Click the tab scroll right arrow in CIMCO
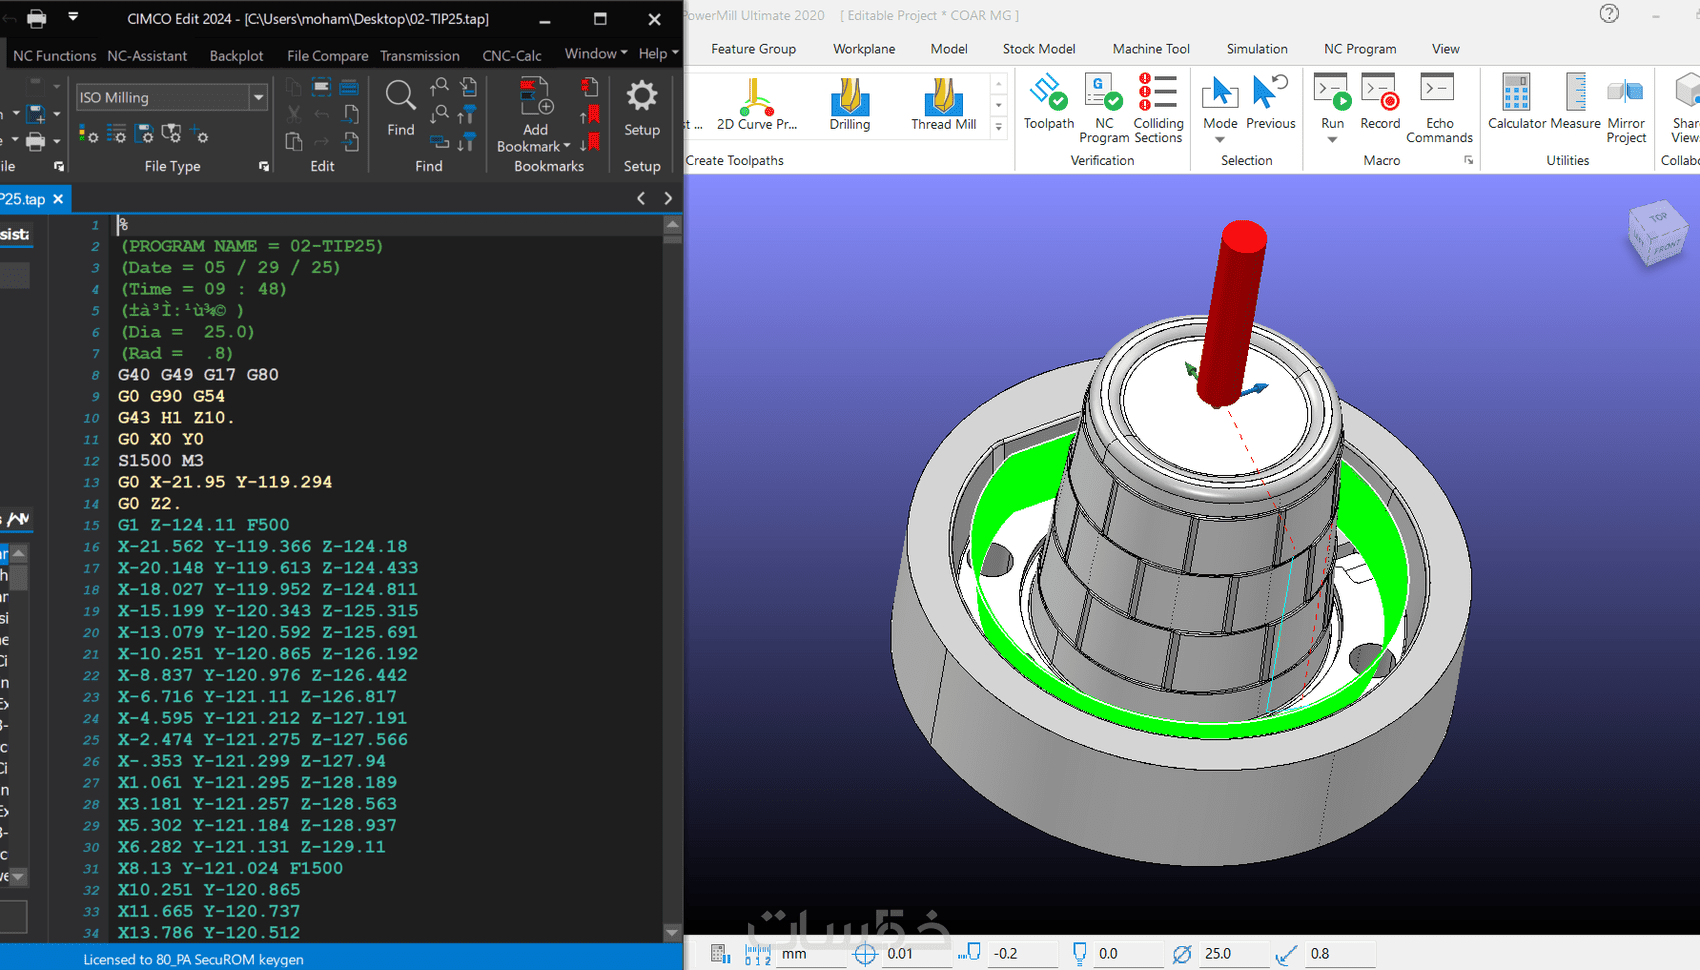The image size is (1700, 970). [668, 198]
